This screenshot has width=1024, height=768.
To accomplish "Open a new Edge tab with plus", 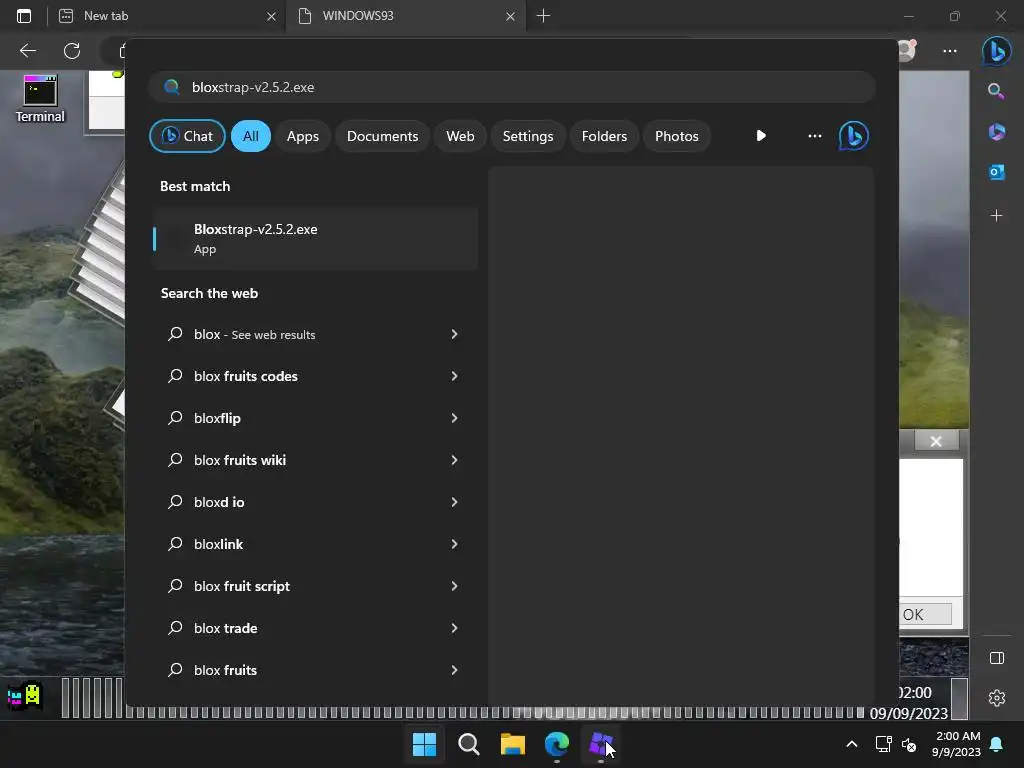I will (x=543, y=16).
